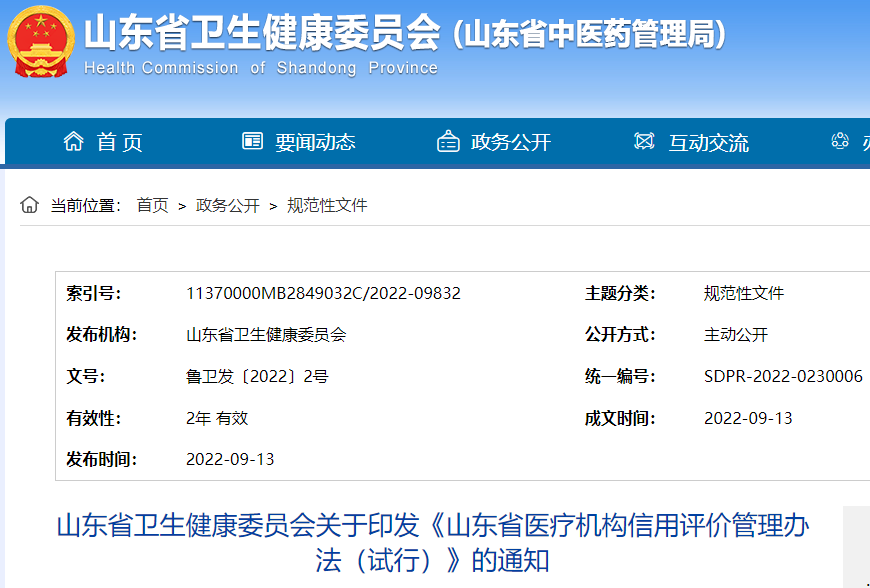Click the news icon beside 要闻动态
870x588 pixels.
click(x=253, y=142)
